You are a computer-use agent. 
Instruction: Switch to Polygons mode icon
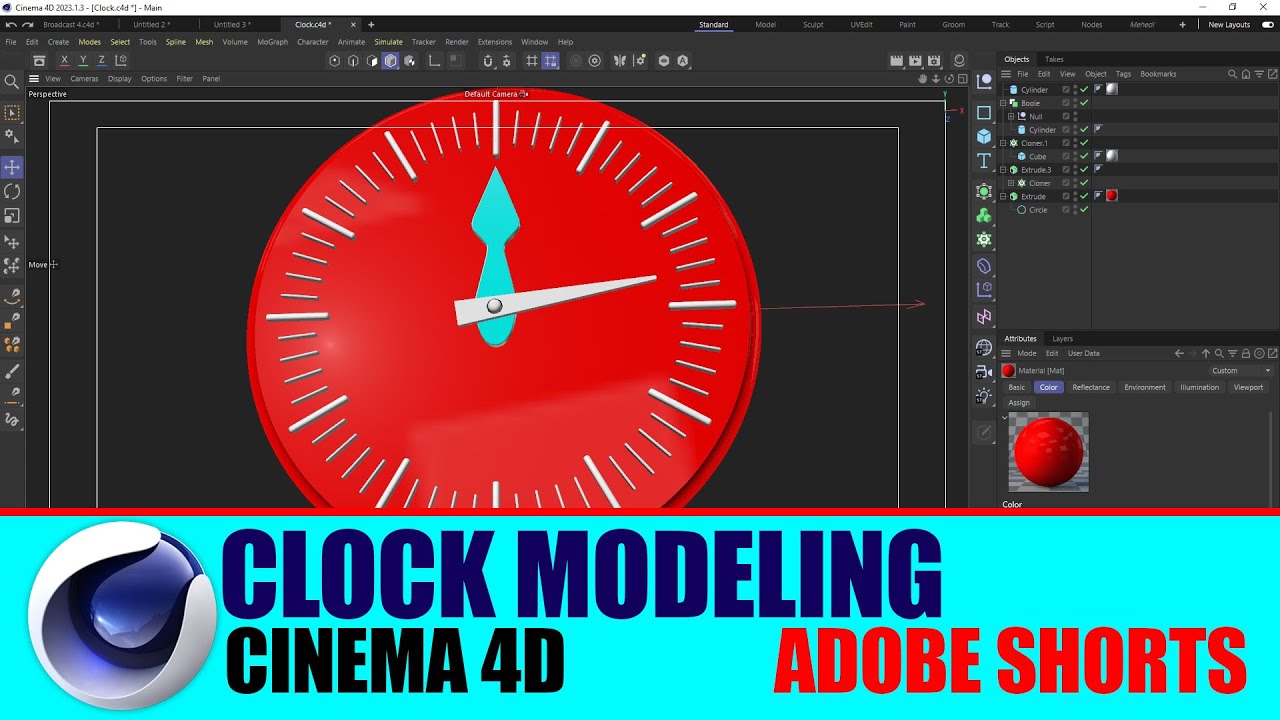(372, 61)
